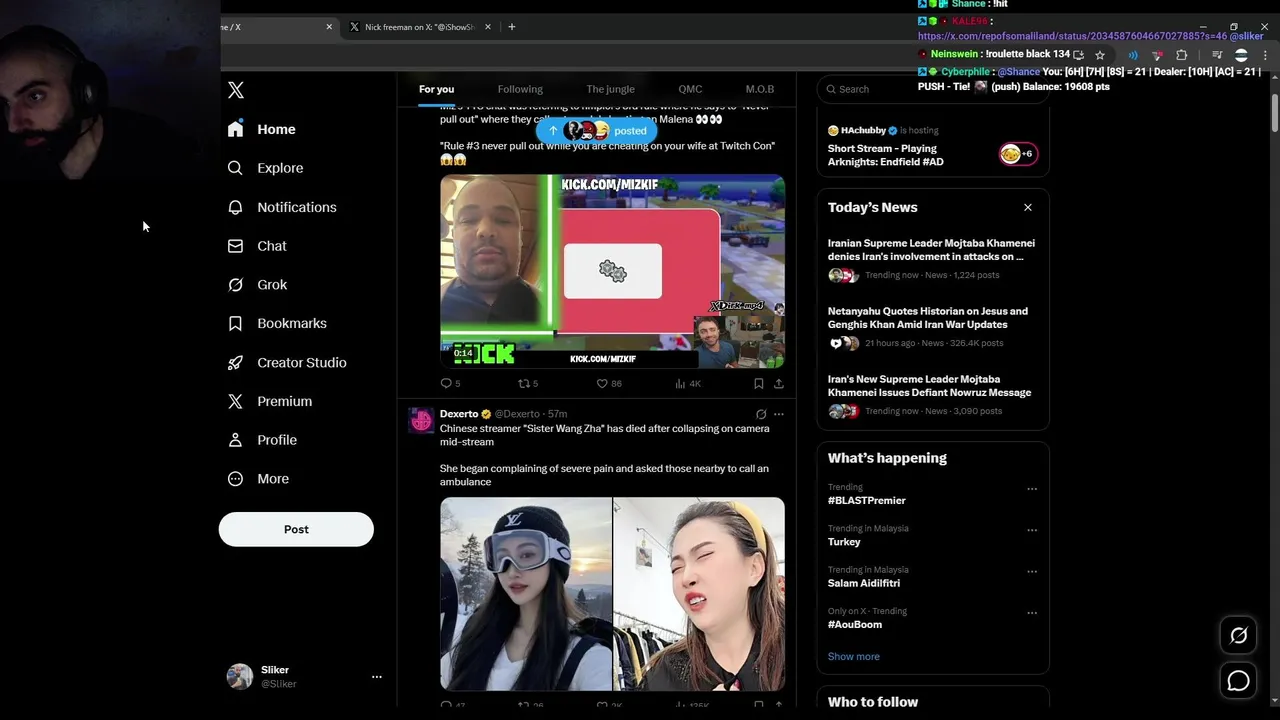Open account menu dots next to Sliker

click(x=377, y=677)
